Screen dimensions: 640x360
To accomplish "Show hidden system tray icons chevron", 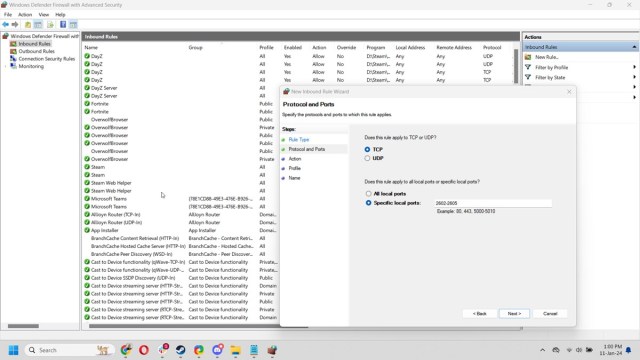I will click(x=542, y=350).
